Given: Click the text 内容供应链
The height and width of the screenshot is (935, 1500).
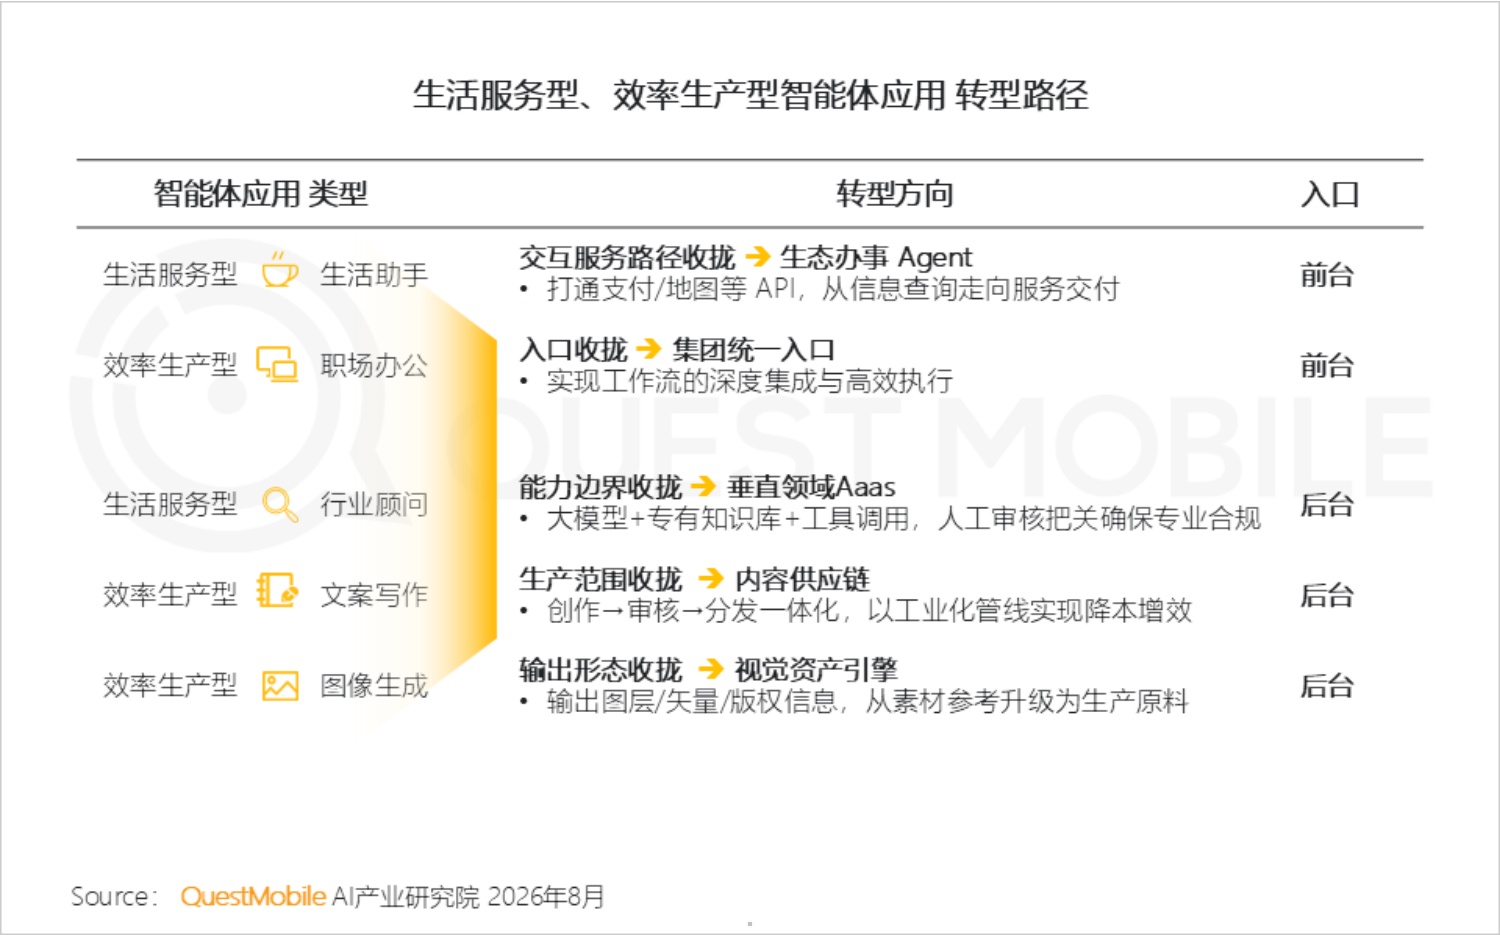Looking at the screenshot, I should pyautogui.click(x=802, y=579).
